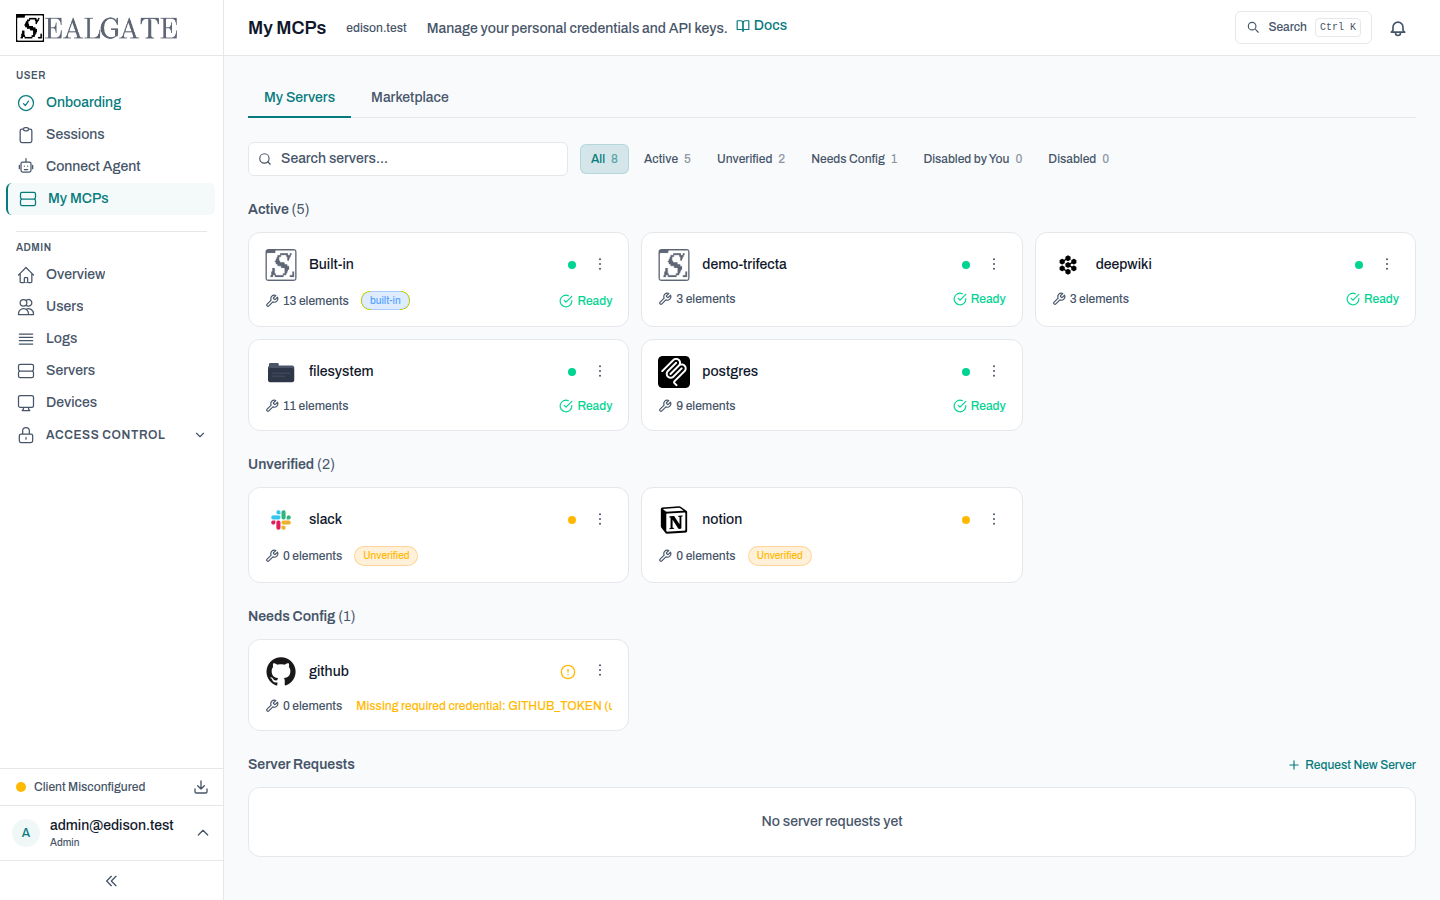Click the Slack logo icon
This screenshot has width=1440, height=900.
(x=281, y=519)
